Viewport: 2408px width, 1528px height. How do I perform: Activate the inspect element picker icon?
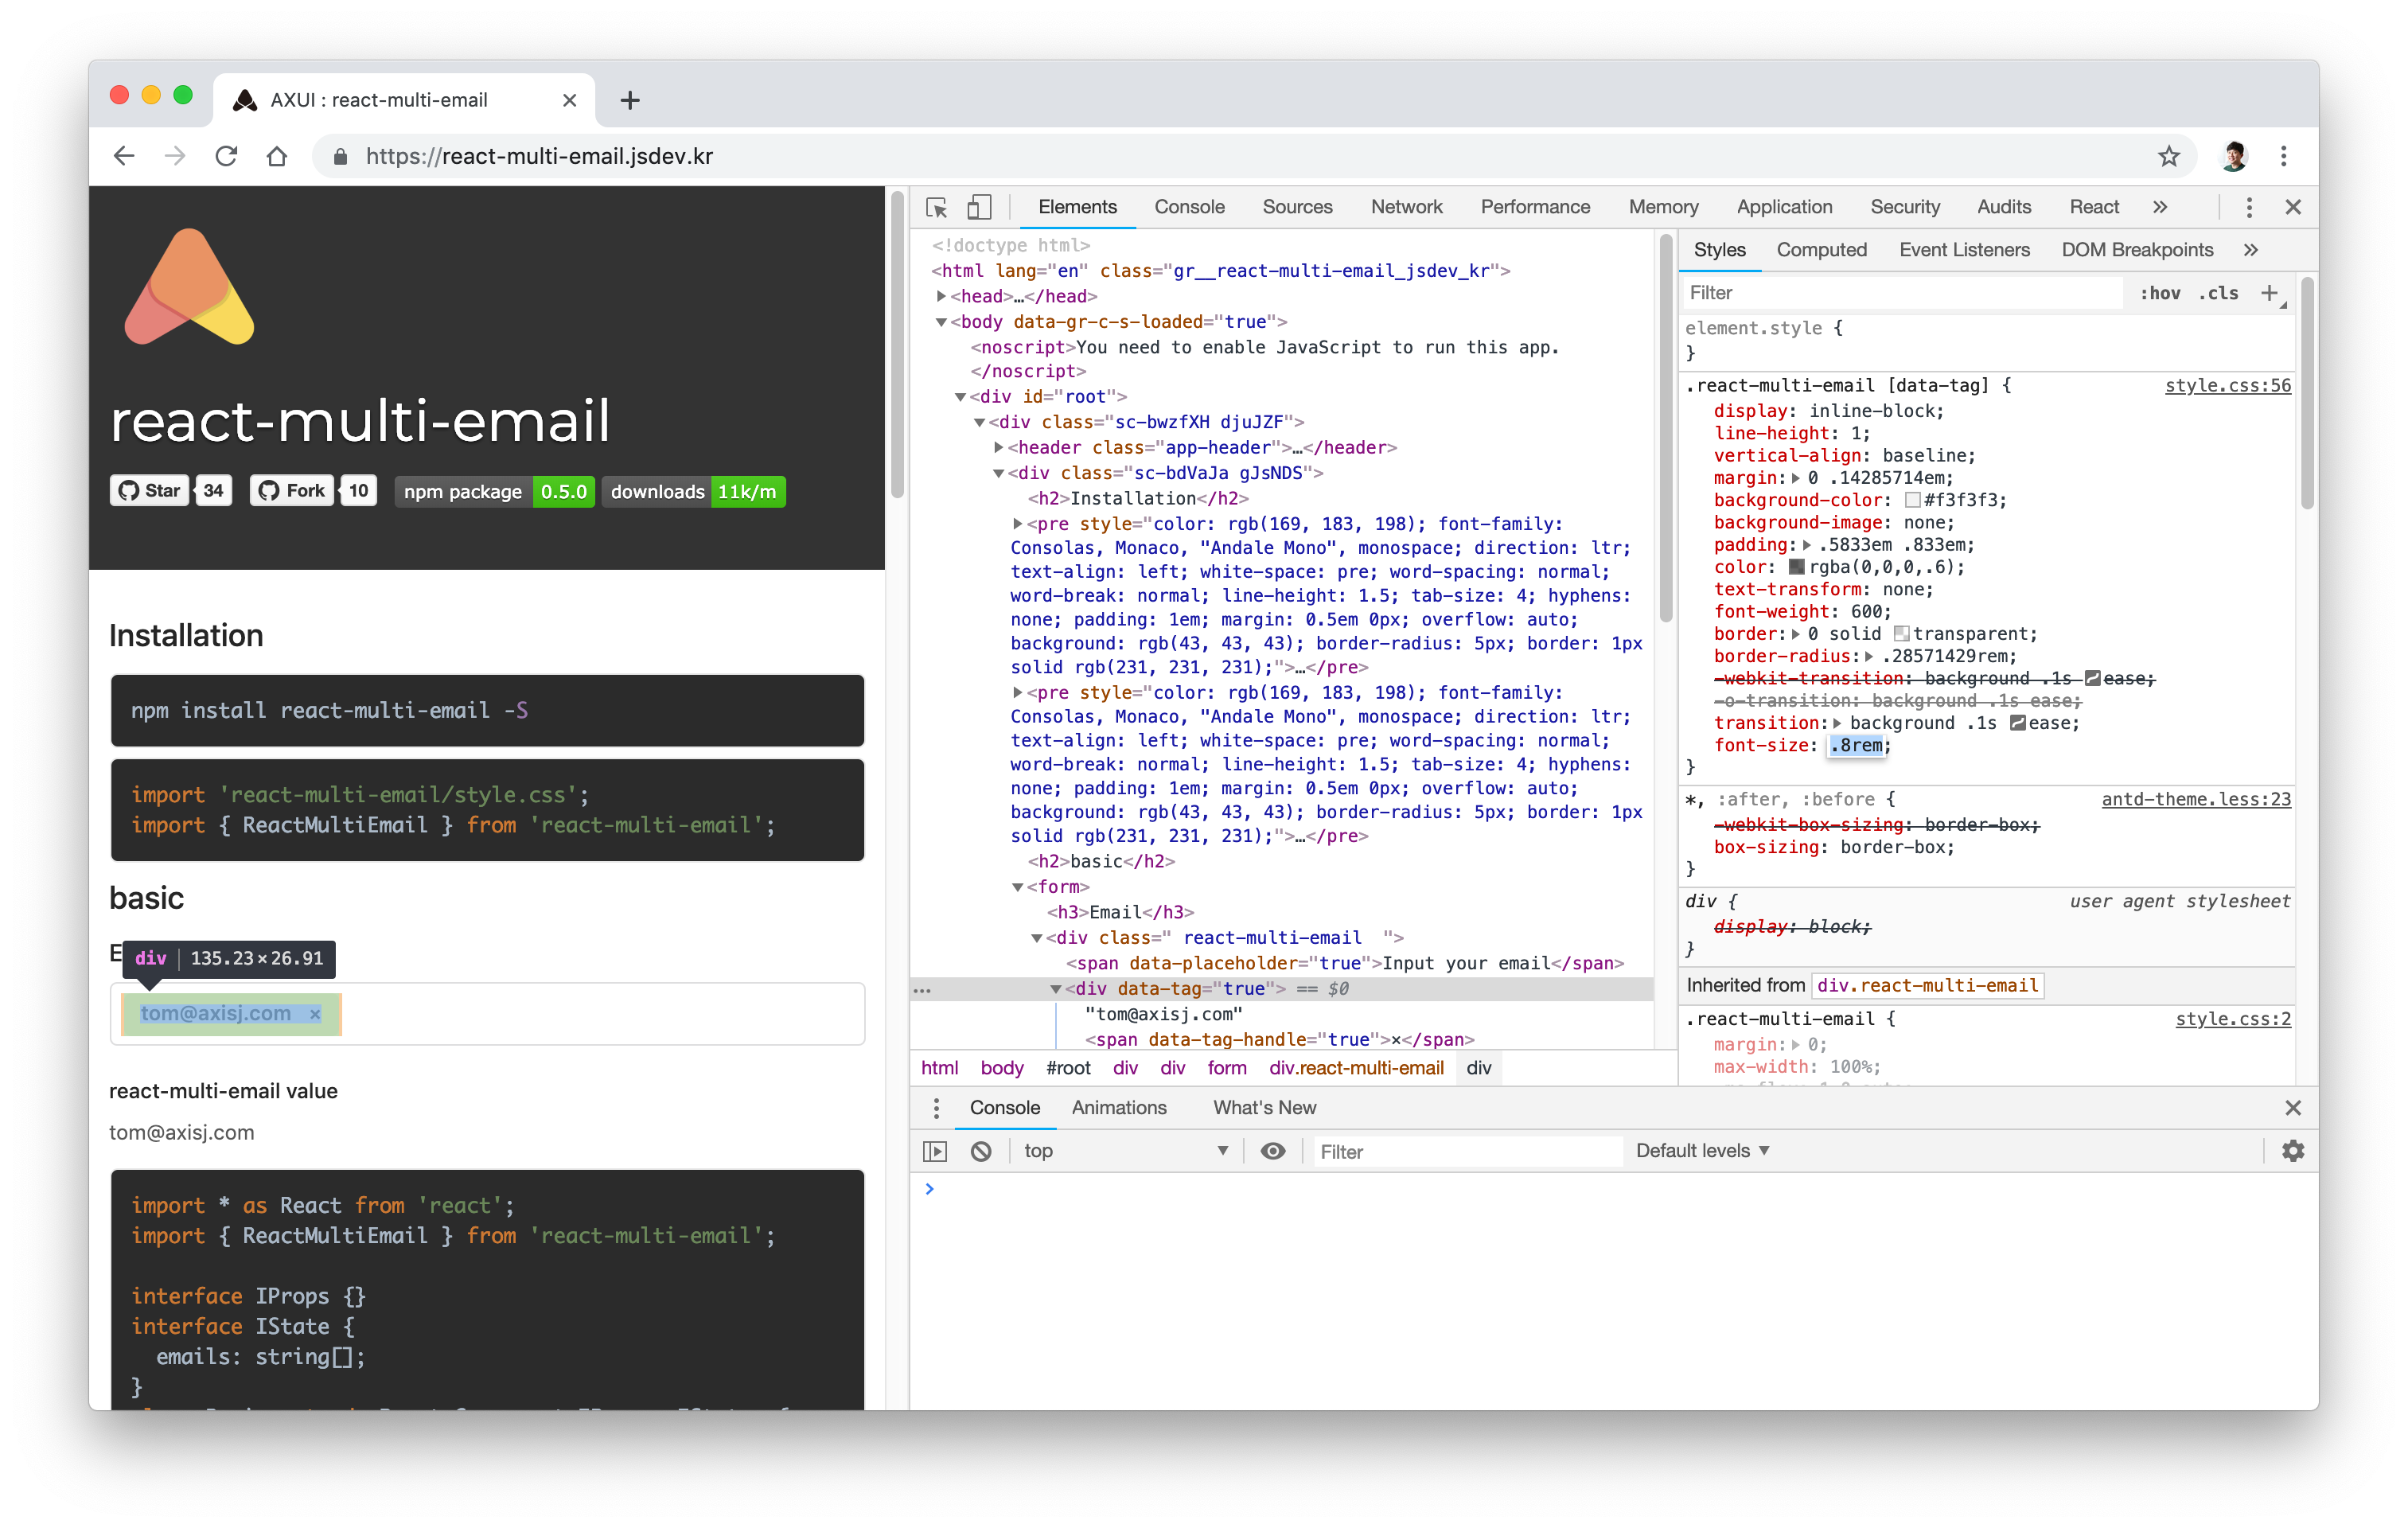pos(936,207)
